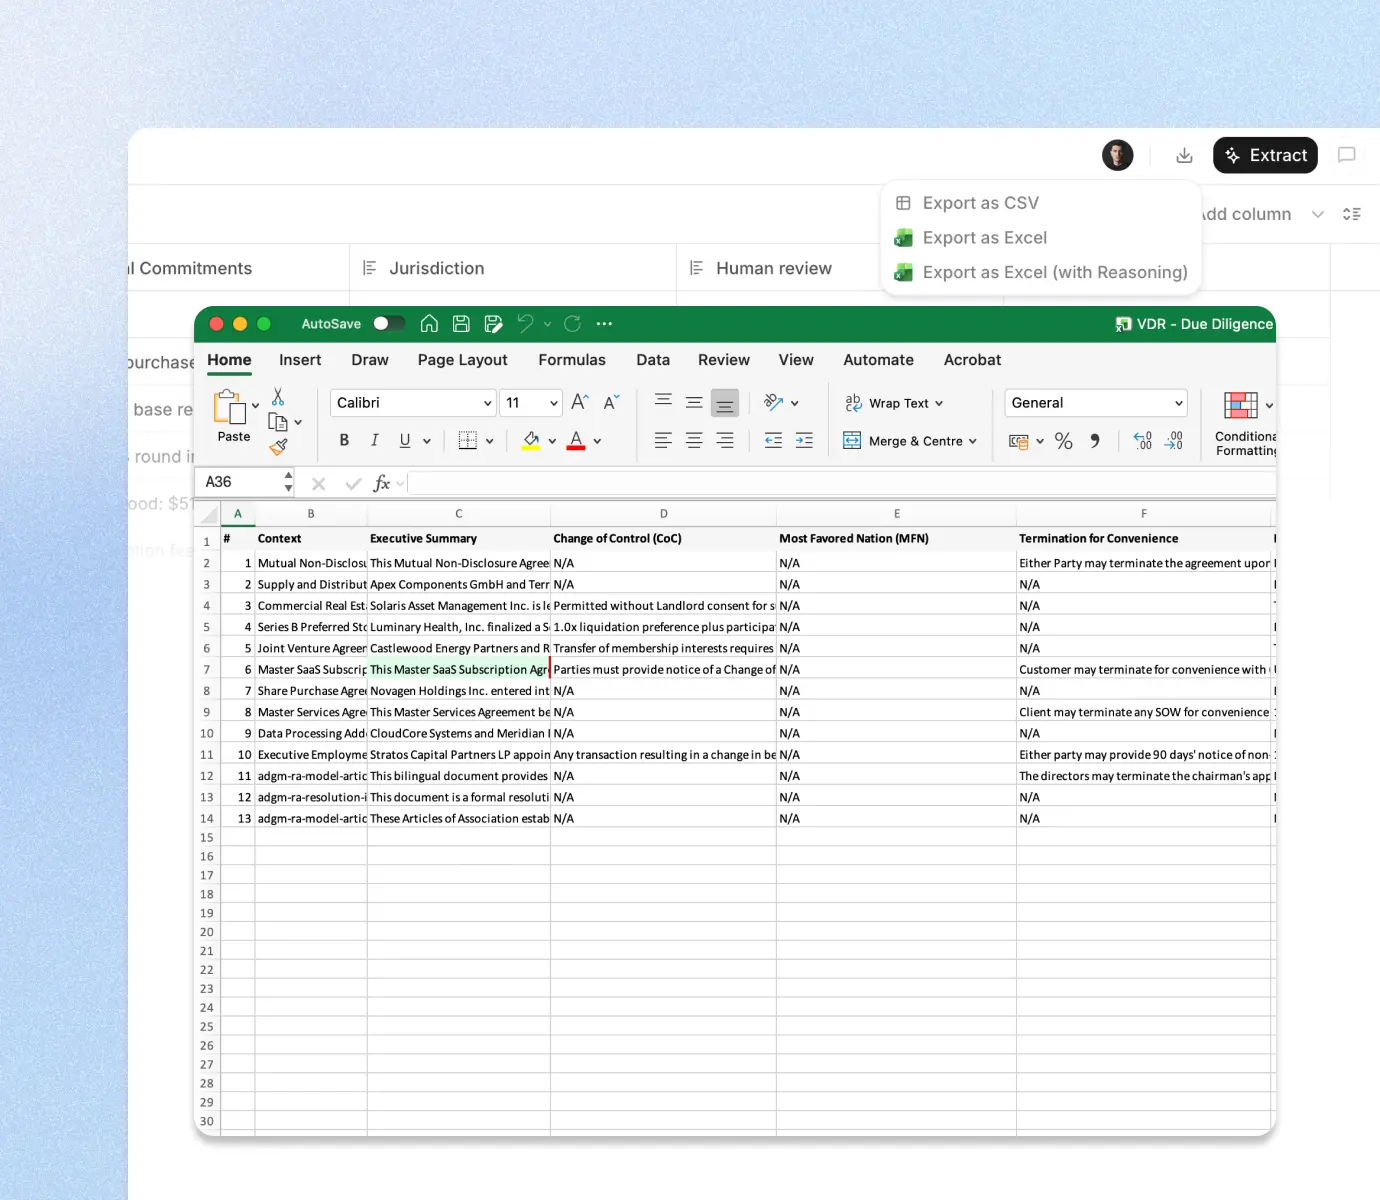Align text to bottom
This screenshot has height=1200, width=1380.
[x=725, y=402]
